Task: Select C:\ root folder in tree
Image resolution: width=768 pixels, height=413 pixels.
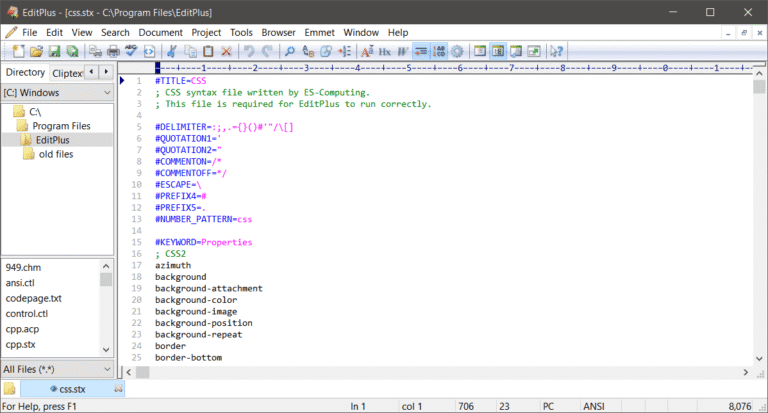Action: pos(35,112)
